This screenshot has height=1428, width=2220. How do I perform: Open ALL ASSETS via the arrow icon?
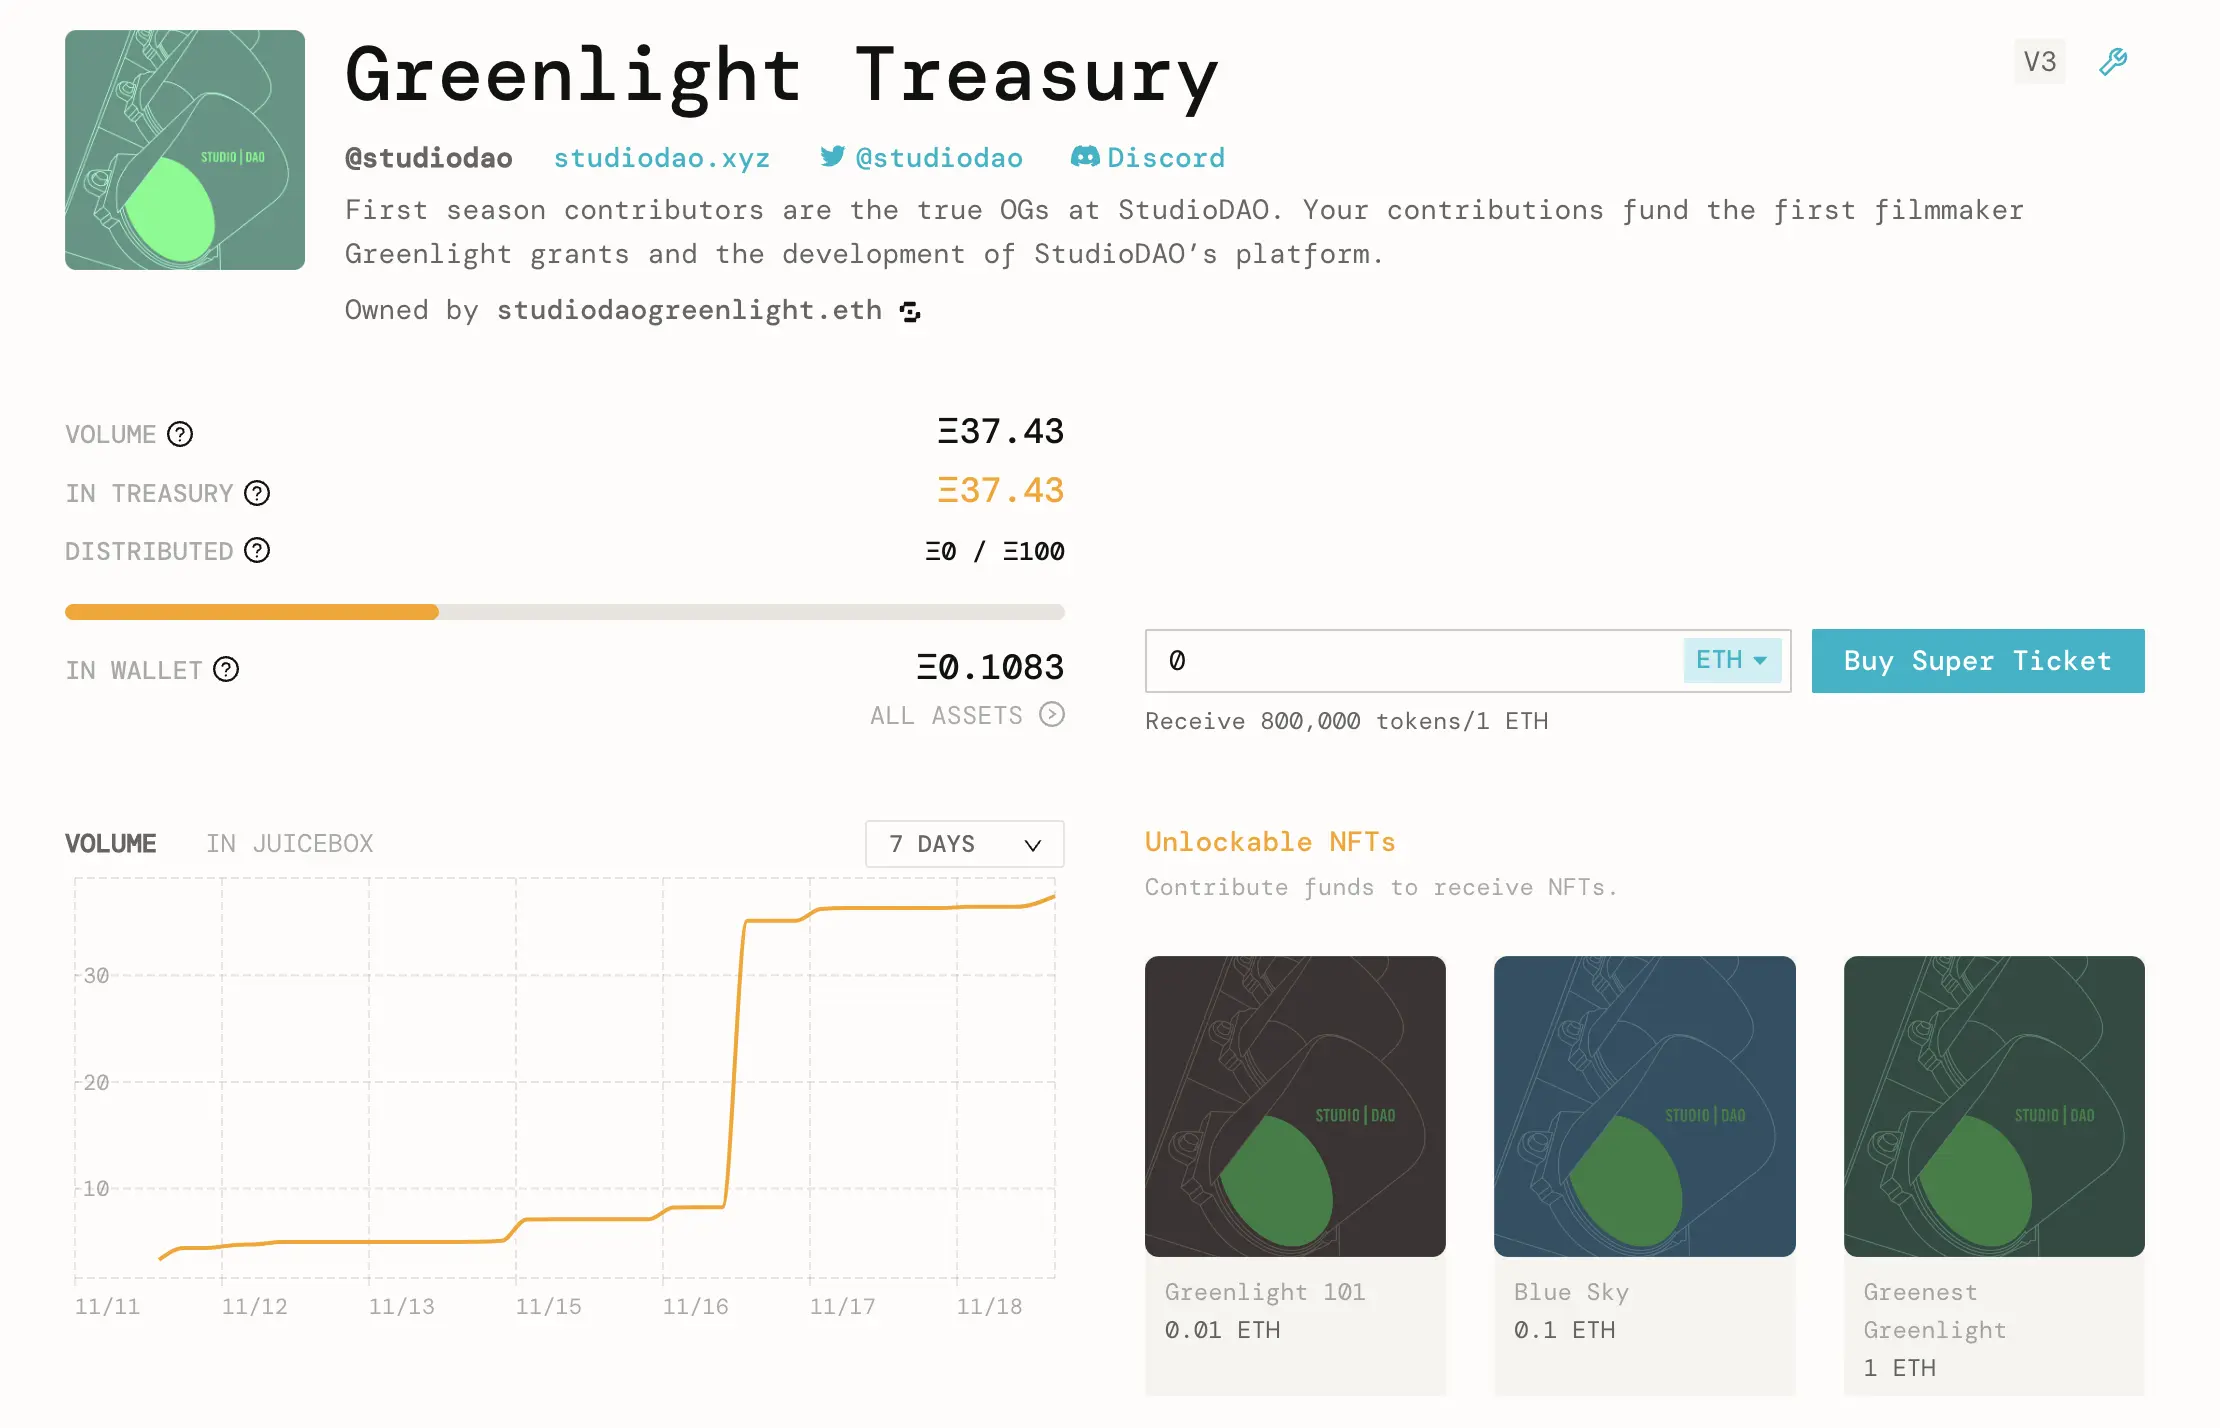[x=1051, y=715]
